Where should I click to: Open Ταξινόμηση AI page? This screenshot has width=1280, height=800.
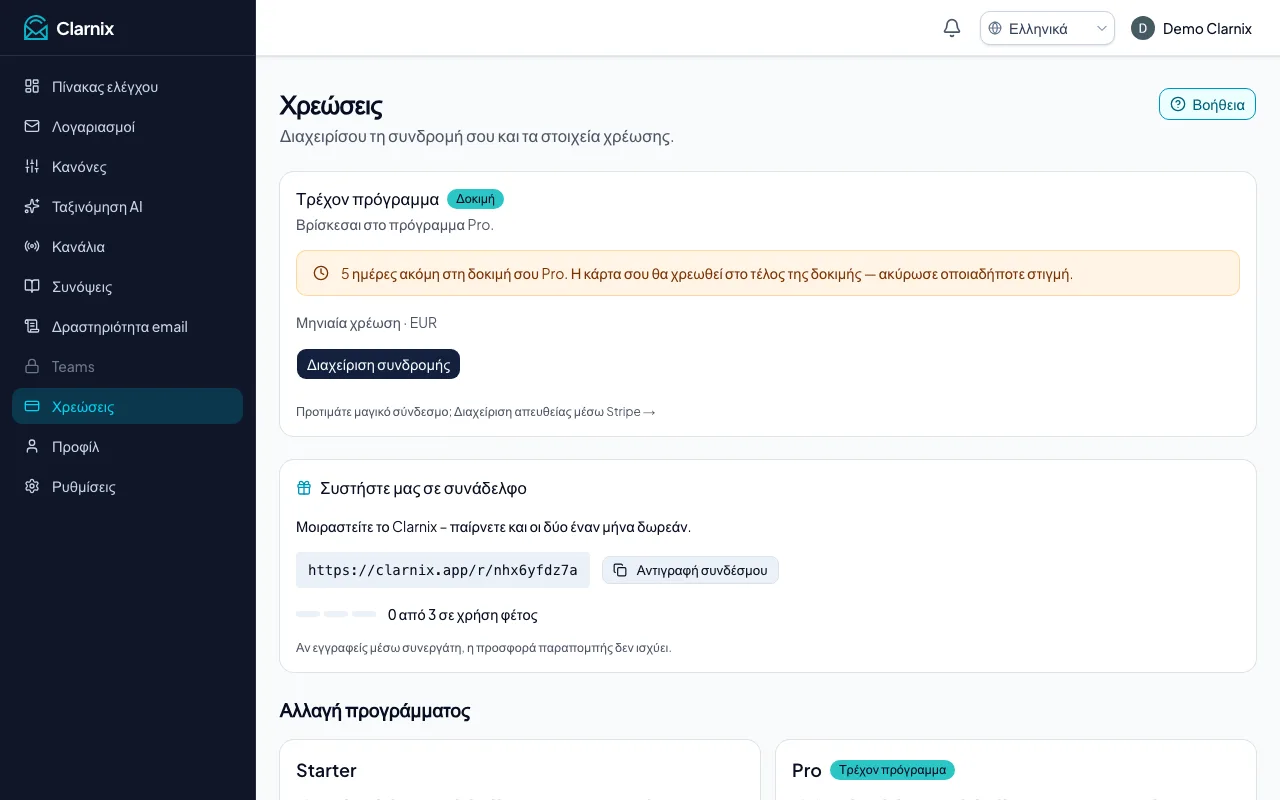coord(127,206)
